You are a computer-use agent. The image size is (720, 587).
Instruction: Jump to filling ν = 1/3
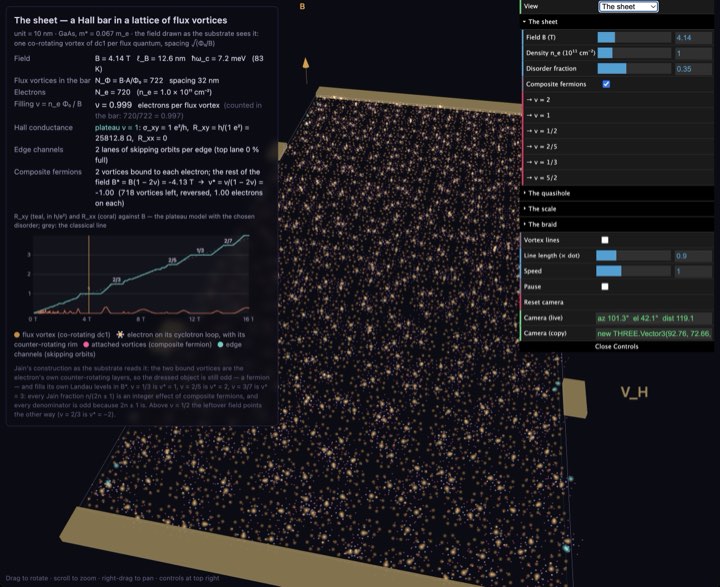click(617, 162)
